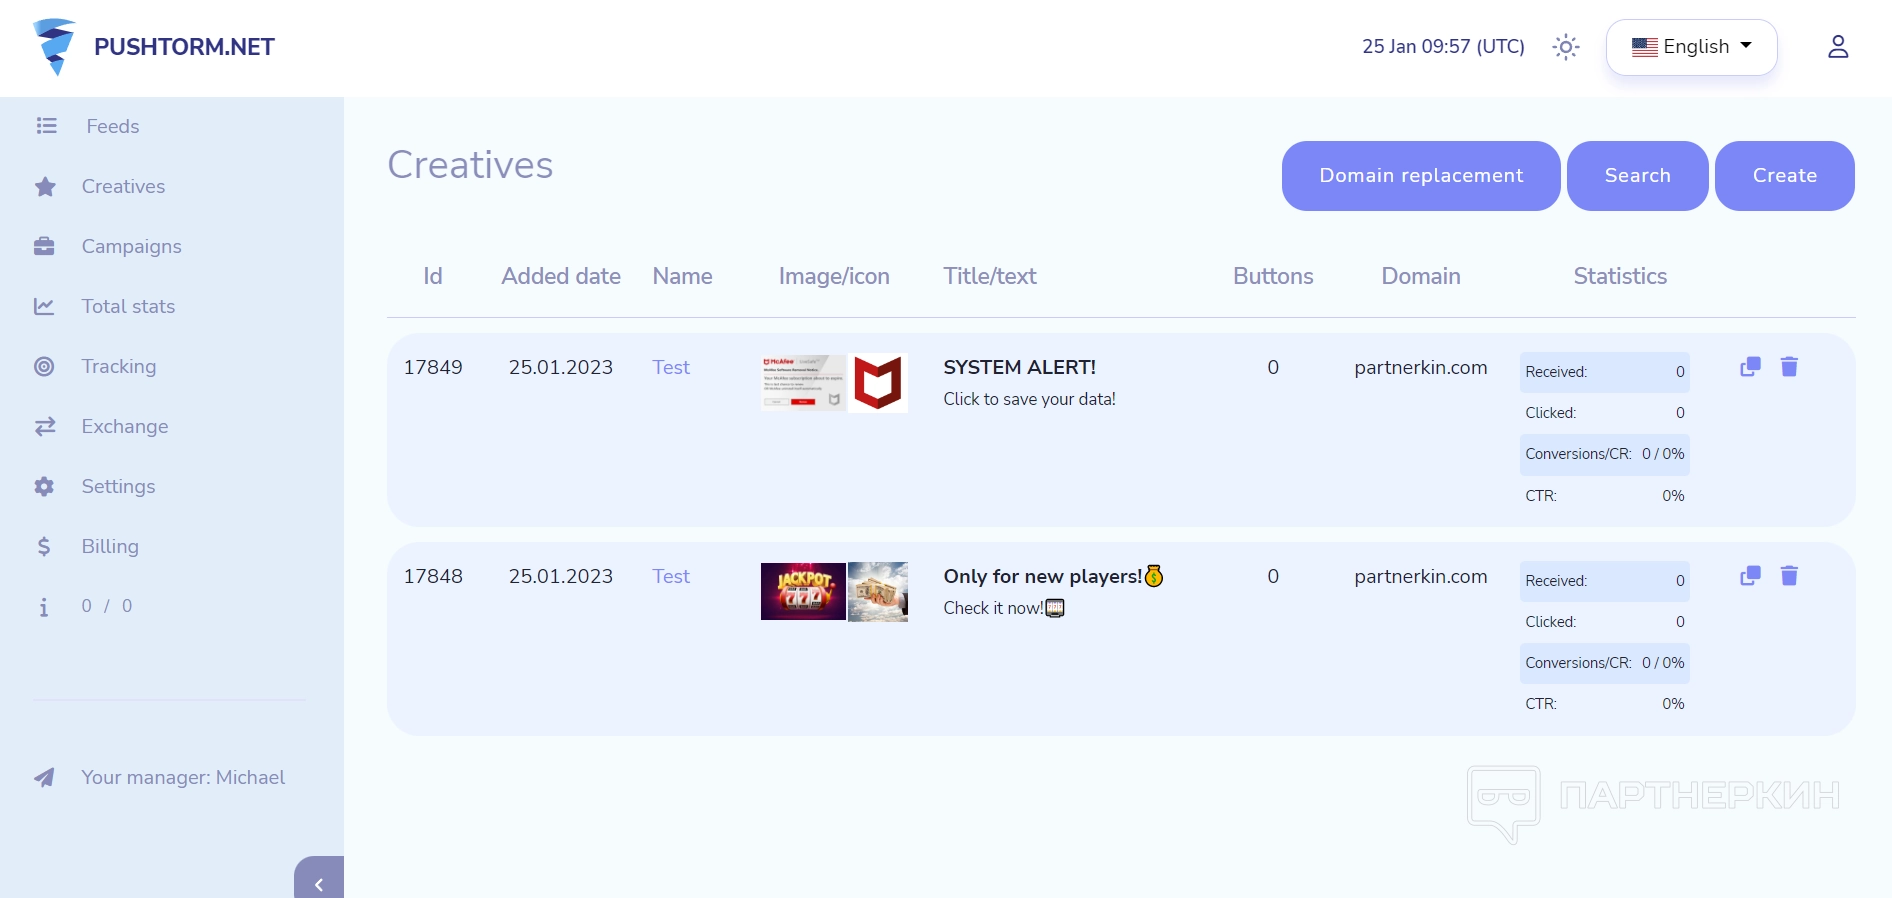The height and width of the screenshot is (898, 1892).
Task: Click the Tracking target icon
Action: pos(44,366)
